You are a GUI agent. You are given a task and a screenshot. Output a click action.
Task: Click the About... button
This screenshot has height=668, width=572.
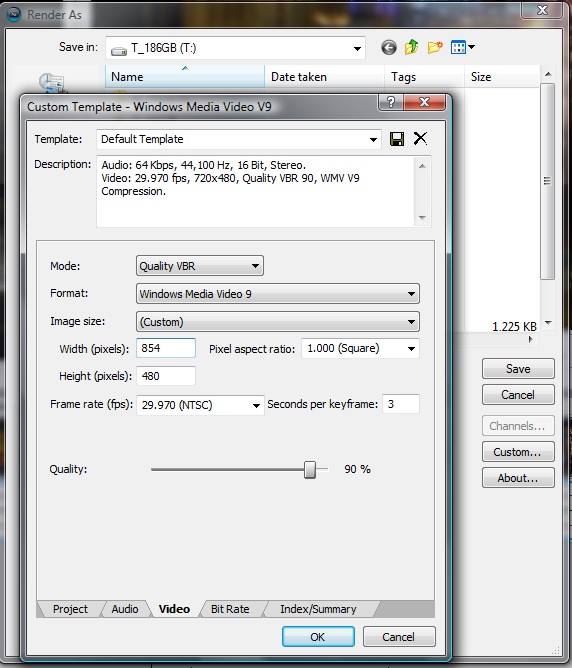[x=518, y=478]
